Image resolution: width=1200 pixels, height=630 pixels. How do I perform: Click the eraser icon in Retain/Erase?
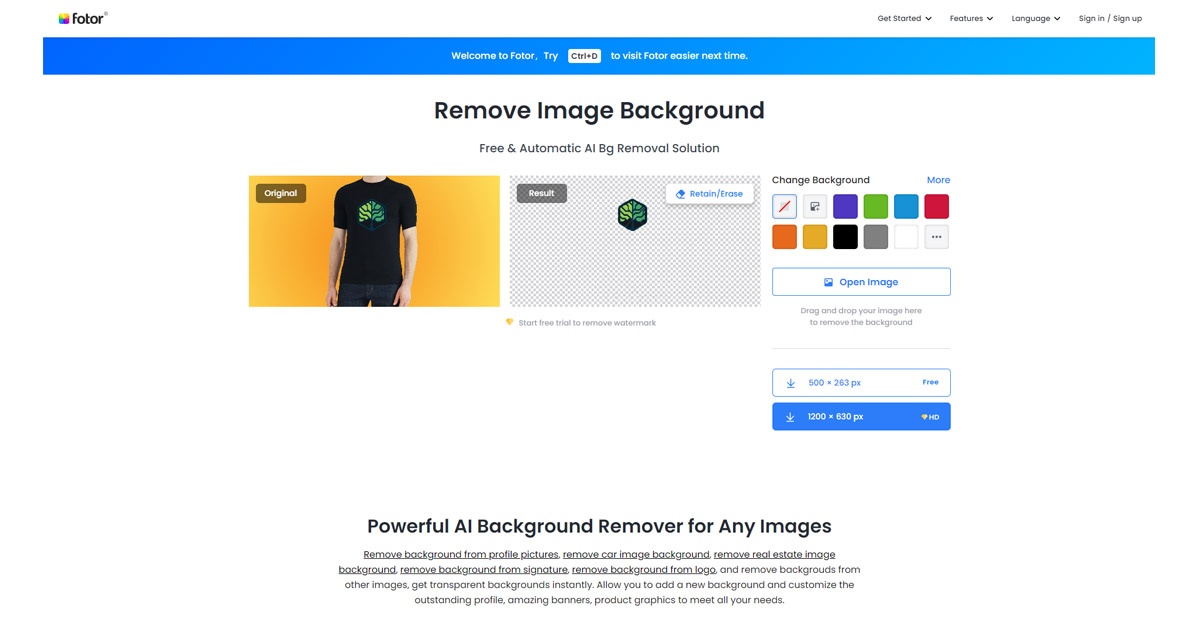click(x=681, y=194)
